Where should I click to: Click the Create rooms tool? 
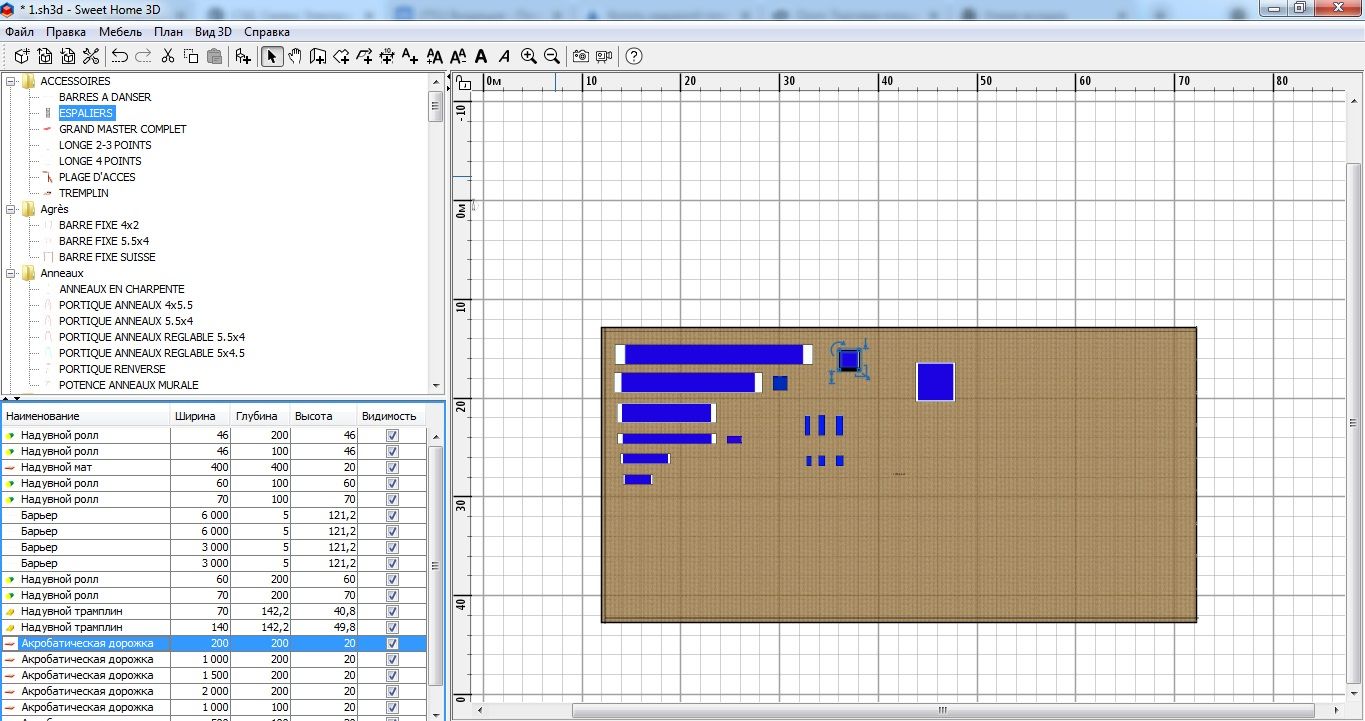click(341, 57)
